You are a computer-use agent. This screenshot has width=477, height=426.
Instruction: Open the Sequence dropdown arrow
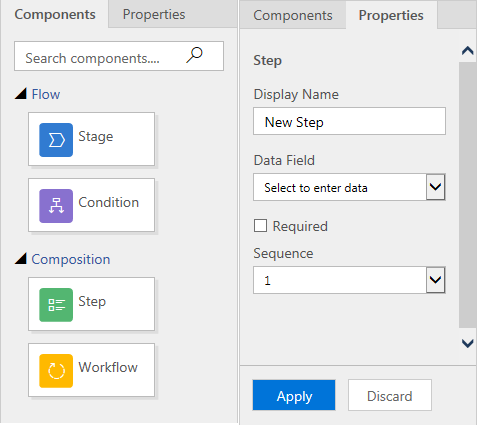pos(435,280)
